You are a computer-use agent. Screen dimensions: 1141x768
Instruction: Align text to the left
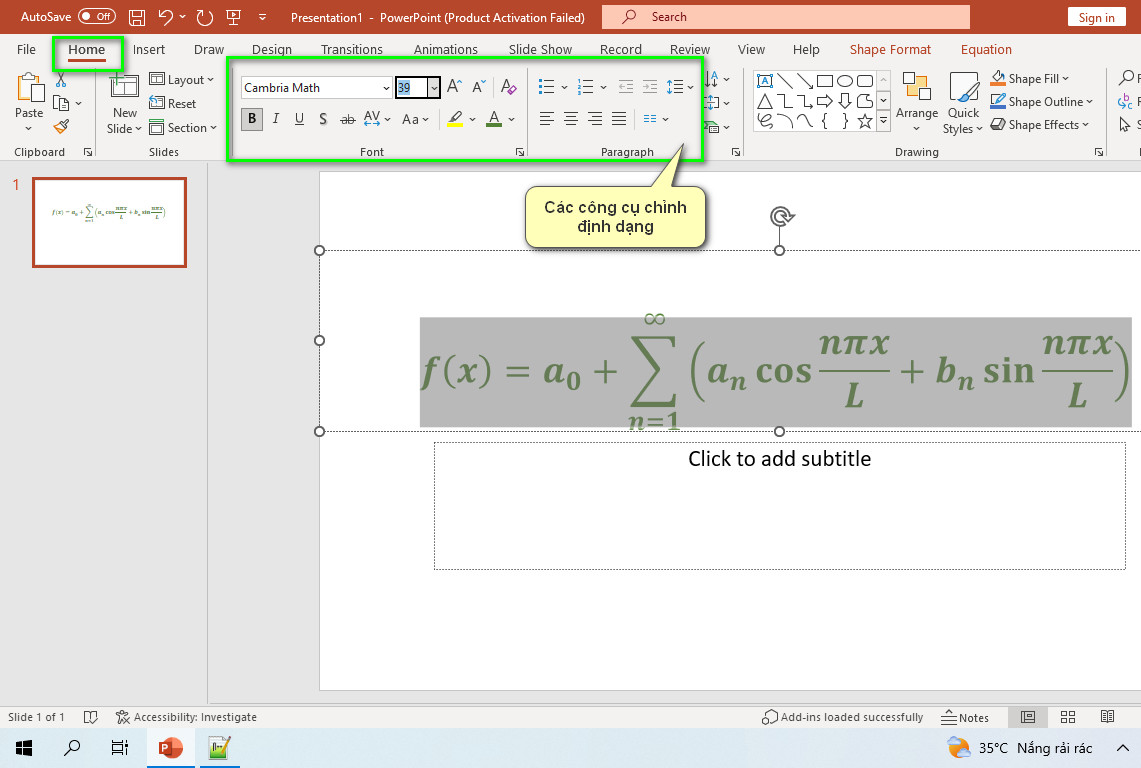click(x=547, y=119)
